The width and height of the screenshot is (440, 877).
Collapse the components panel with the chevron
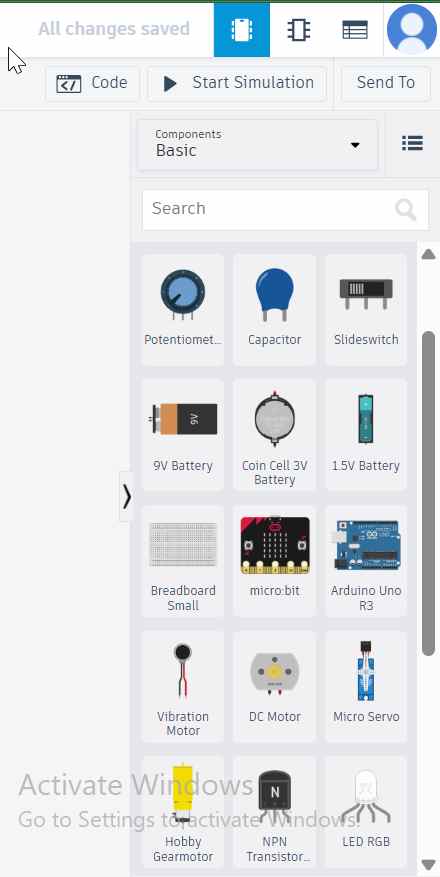tap(127, 496)
